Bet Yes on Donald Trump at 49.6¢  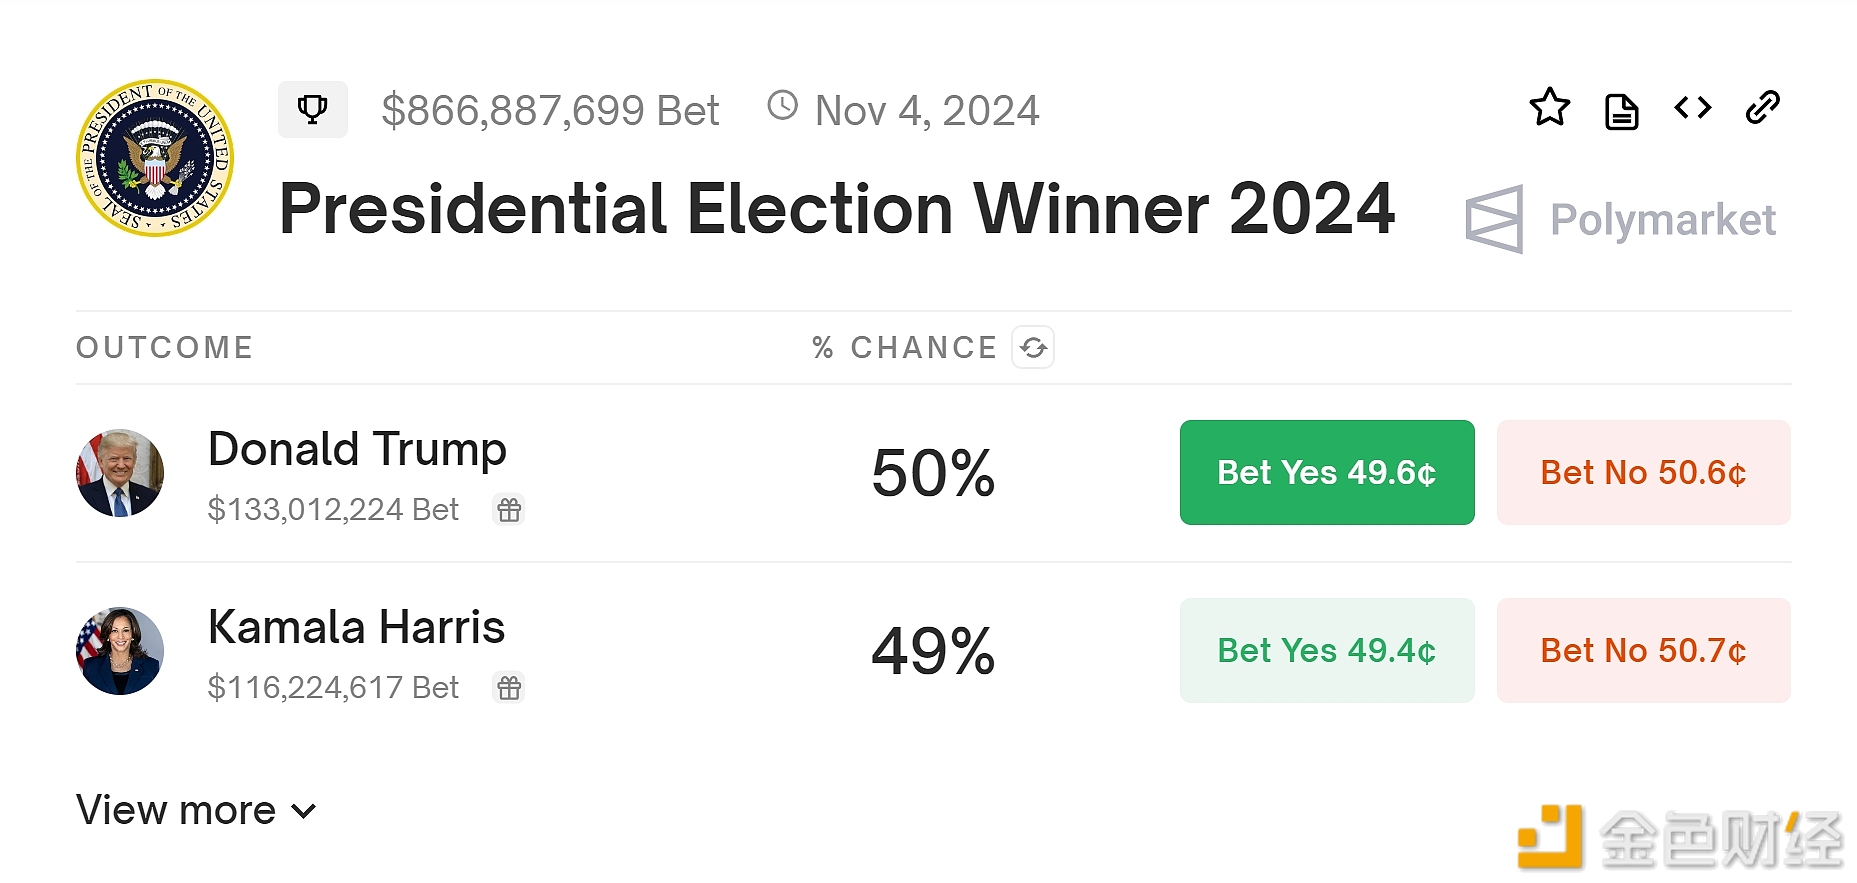coord(1326,472)
